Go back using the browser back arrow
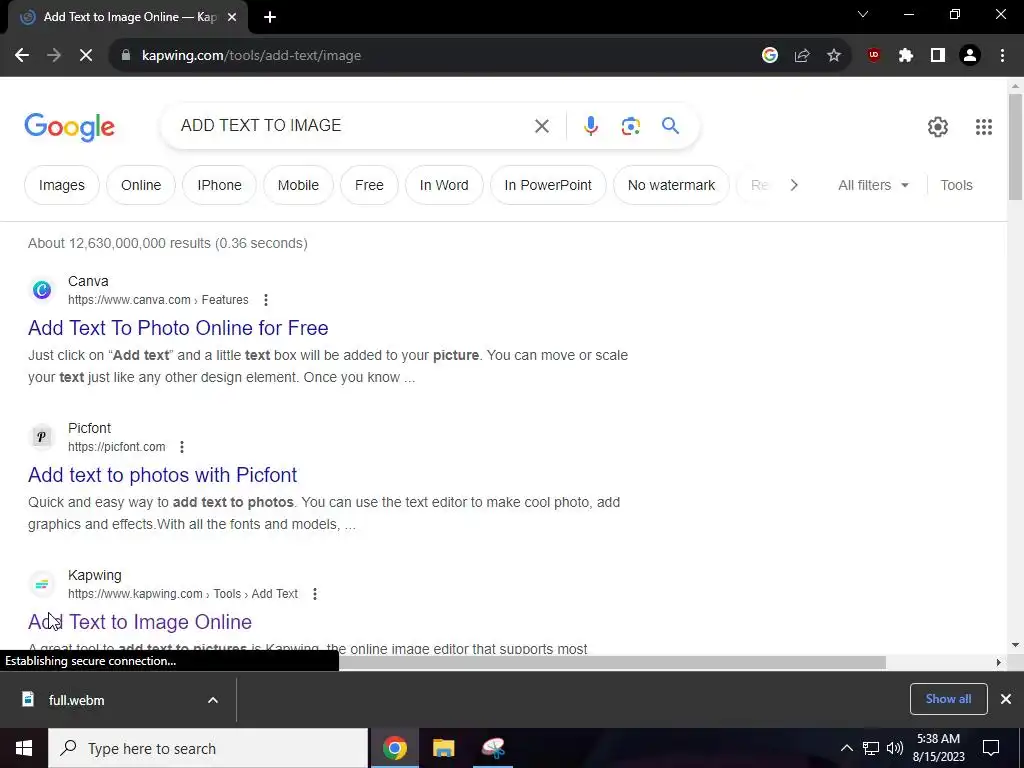Image resolution: width=1024 pixels, height=768 pixels. pyautogui.click(x=22, y=56)
